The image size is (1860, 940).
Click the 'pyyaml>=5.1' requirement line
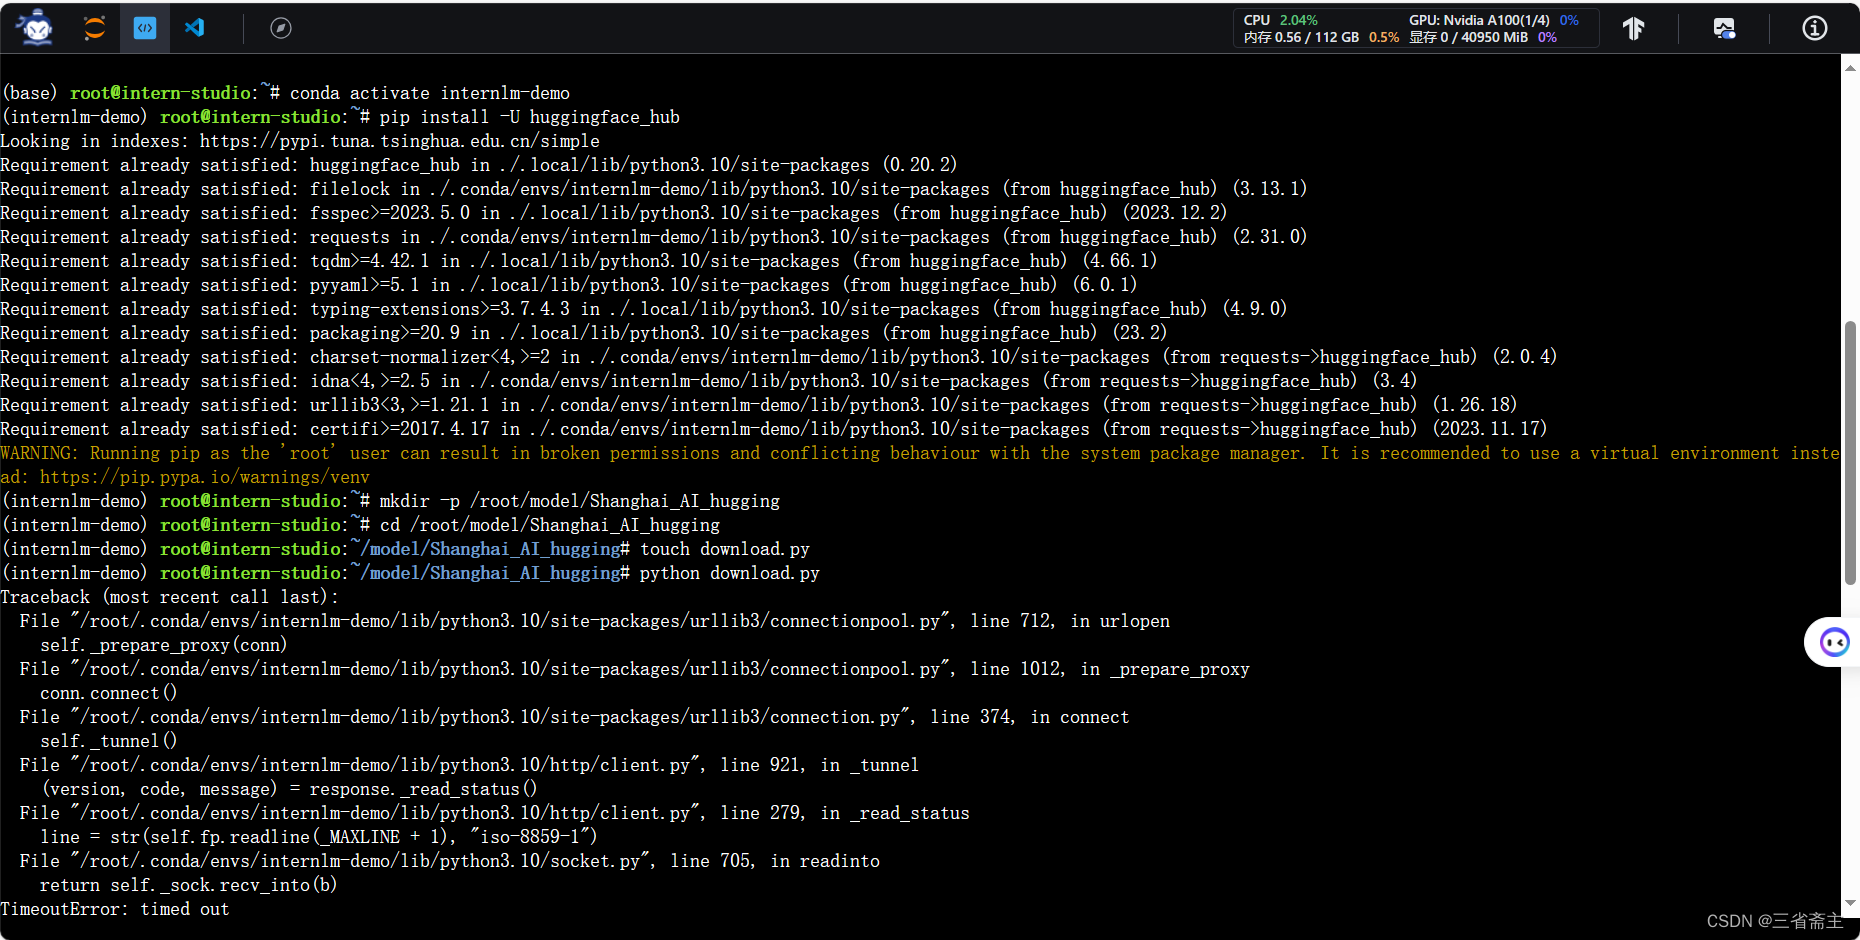[569, 285]
